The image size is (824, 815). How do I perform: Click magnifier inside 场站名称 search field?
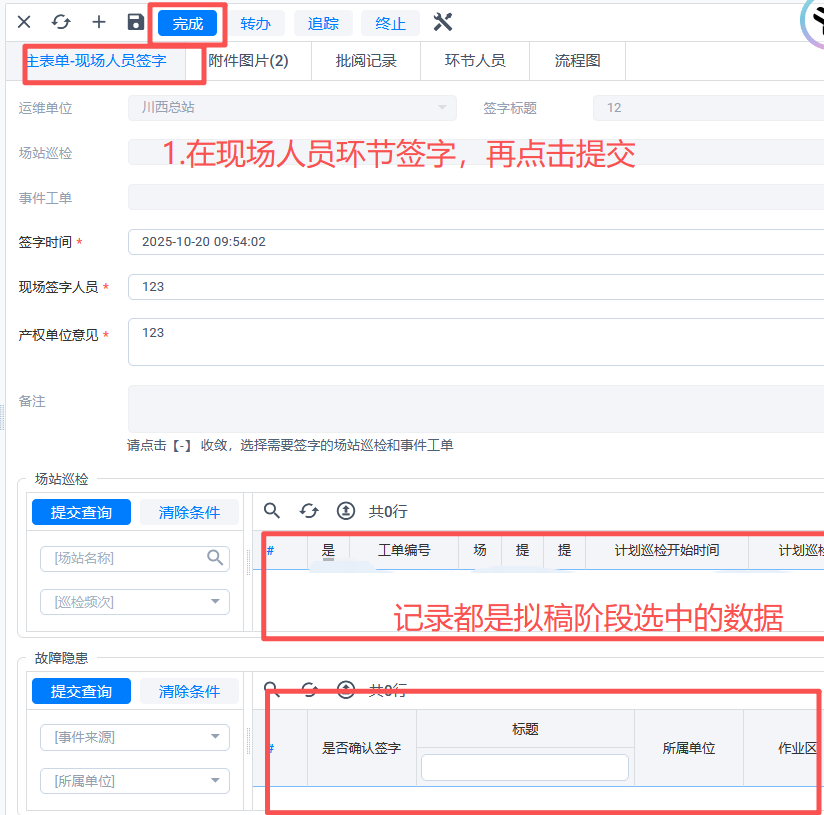(x=215, y=558)
